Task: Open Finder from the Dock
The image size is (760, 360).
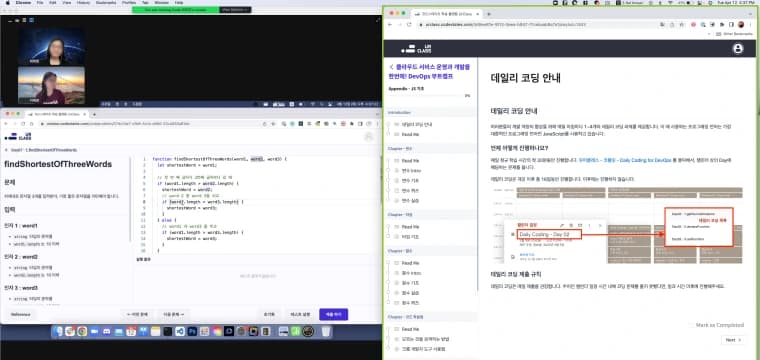Action: pyautogui.click(x=58, y=332)
